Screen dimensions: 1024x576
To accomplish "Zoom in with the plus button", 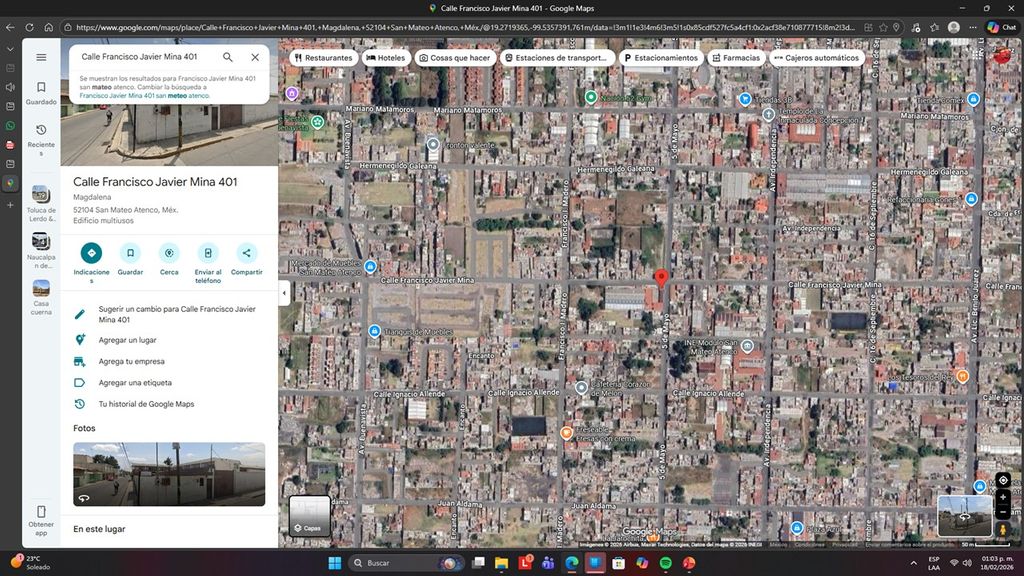I will pyautogui.click(x=1003, y=497).
